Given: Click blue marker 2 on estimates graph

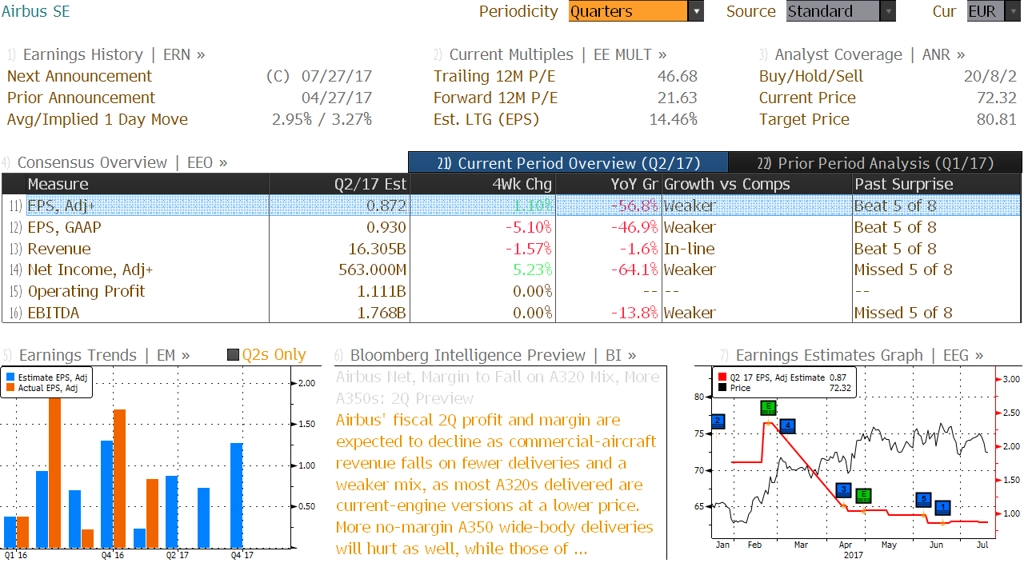Looking at the screenshot, I should (718, 421).
